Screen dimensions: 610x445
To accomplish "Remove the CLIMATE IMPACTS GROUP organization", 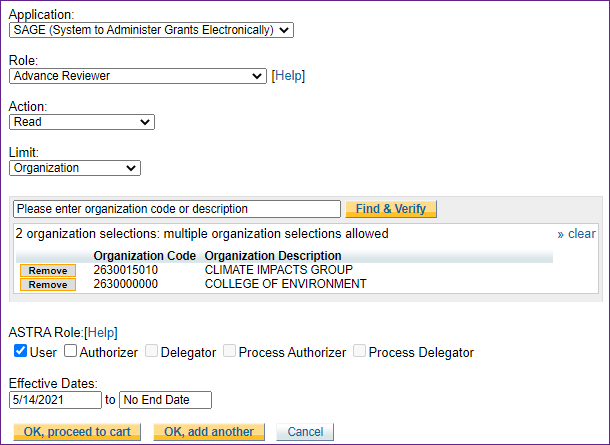I will [x=48, y=271].
